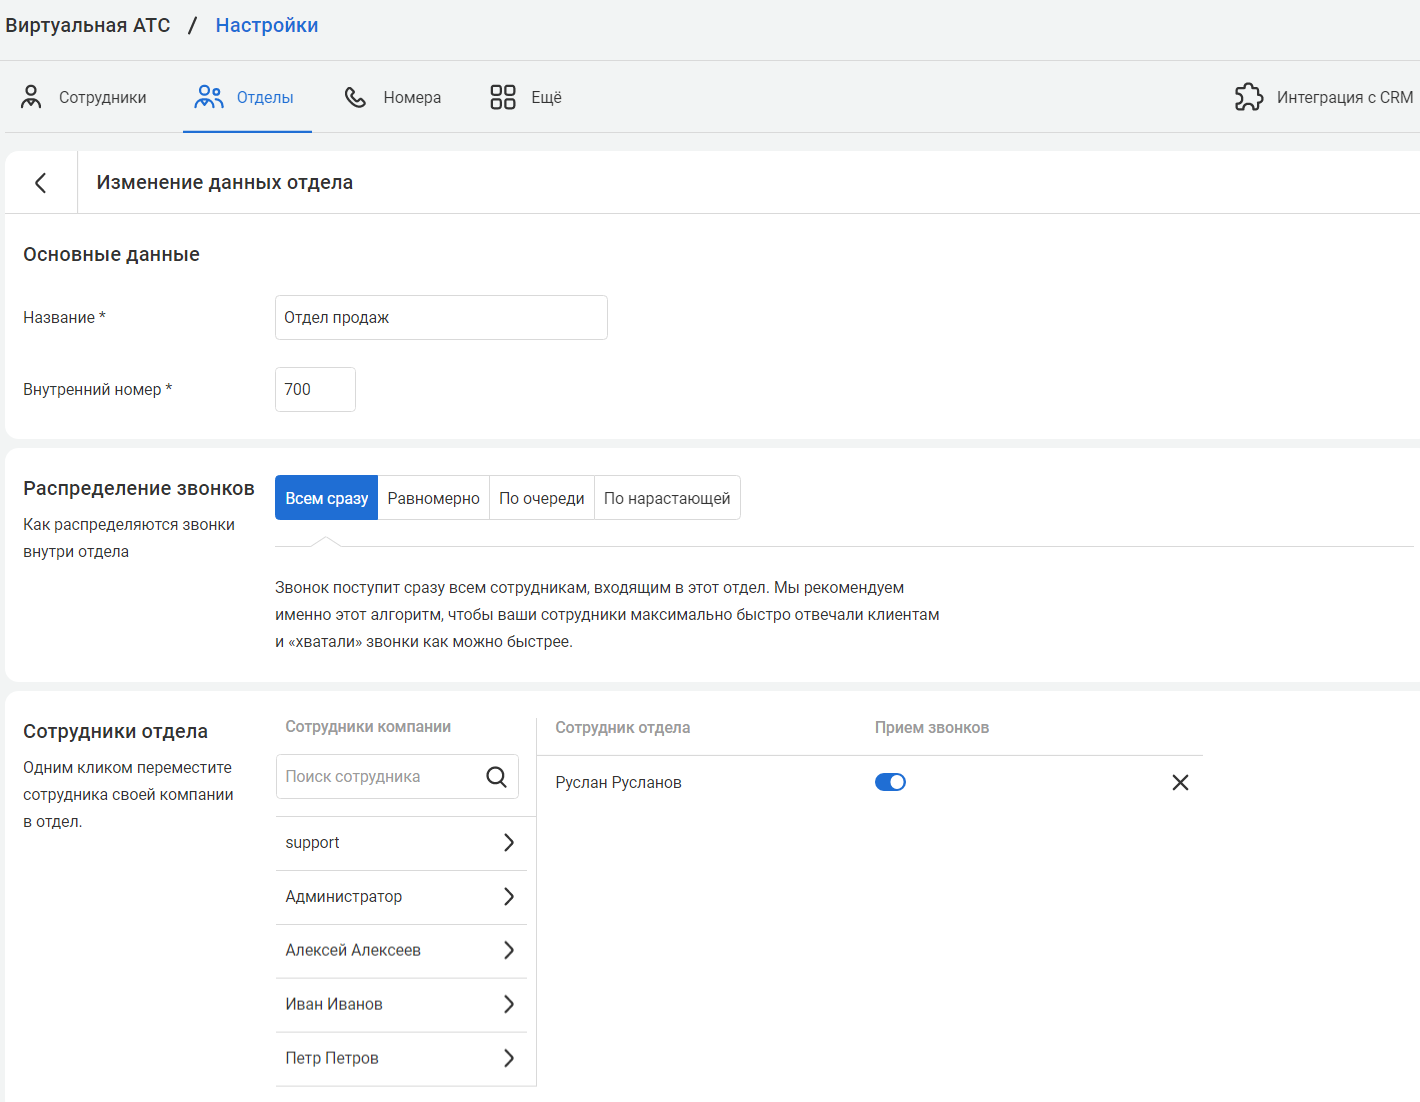Click the Отделы group icon
Screen dimensions: 1420x1102
tap(209, 97)
